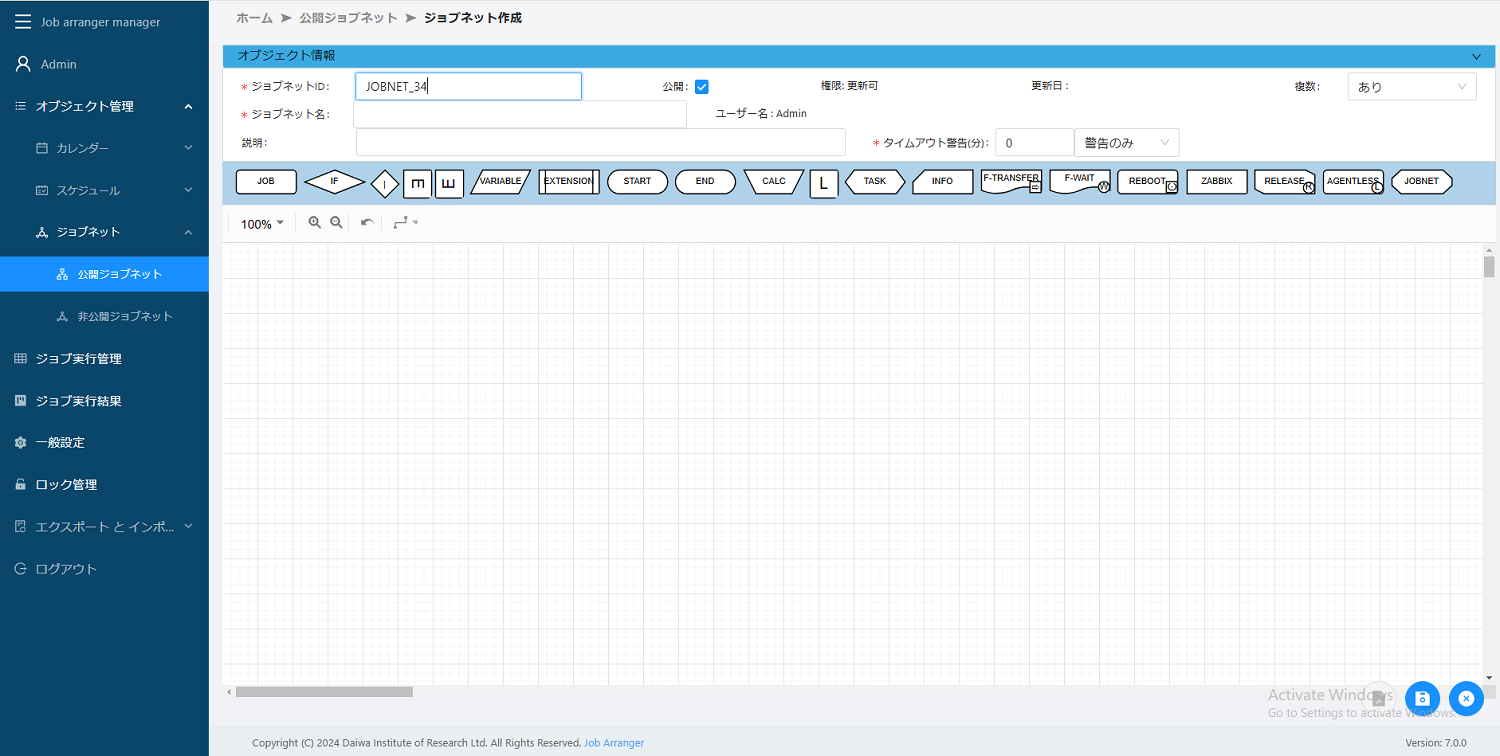This screenshot has height=756, width=1500.
Task: Open the 100% zoom level dropdown
Action: tap(260, 222)
